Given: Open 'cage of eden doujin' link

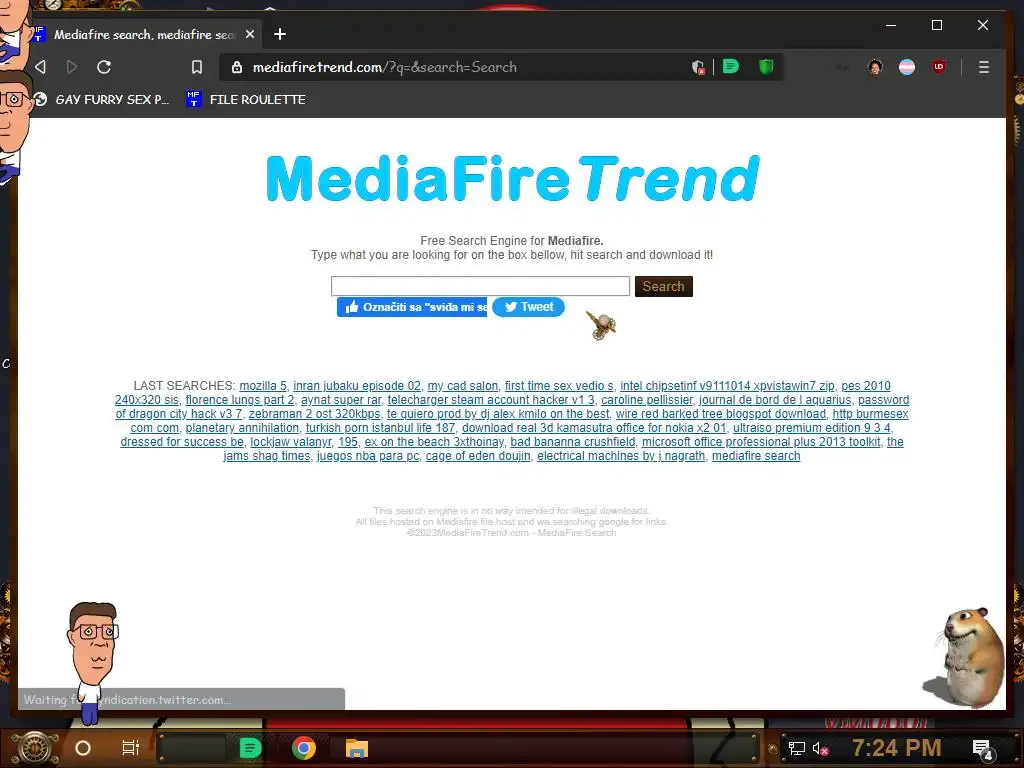Looking at the screenshot, I should [x=478, y=456].
